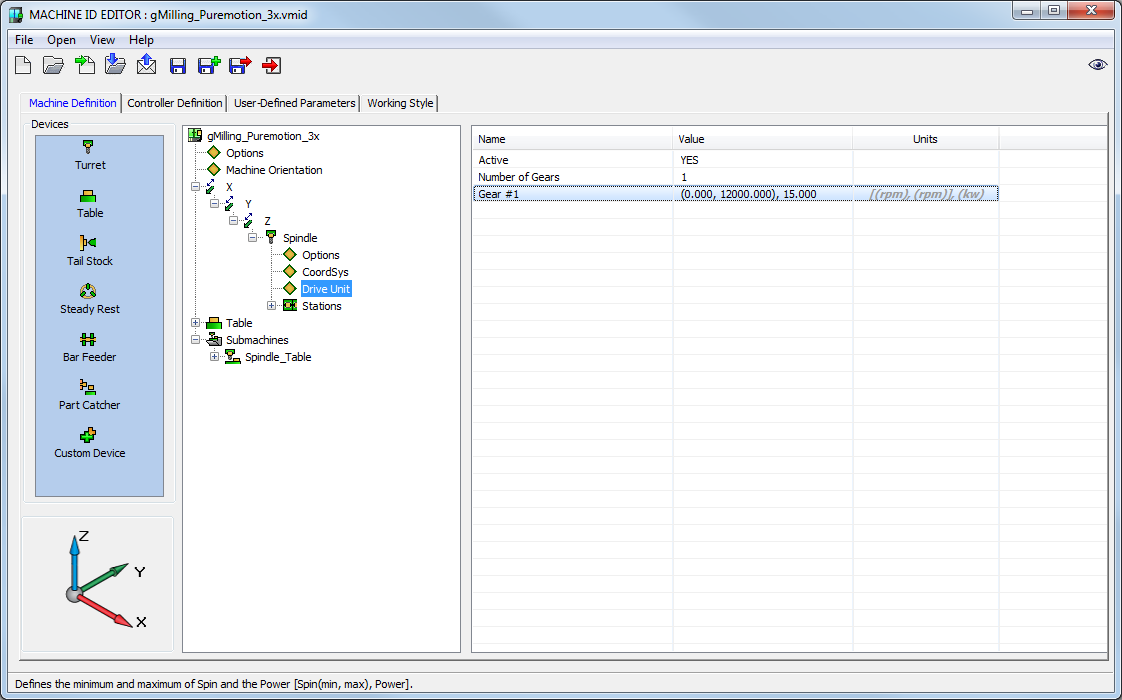Click the Units column header
The width and height of the screenshot is (1122, 700).
925,140
